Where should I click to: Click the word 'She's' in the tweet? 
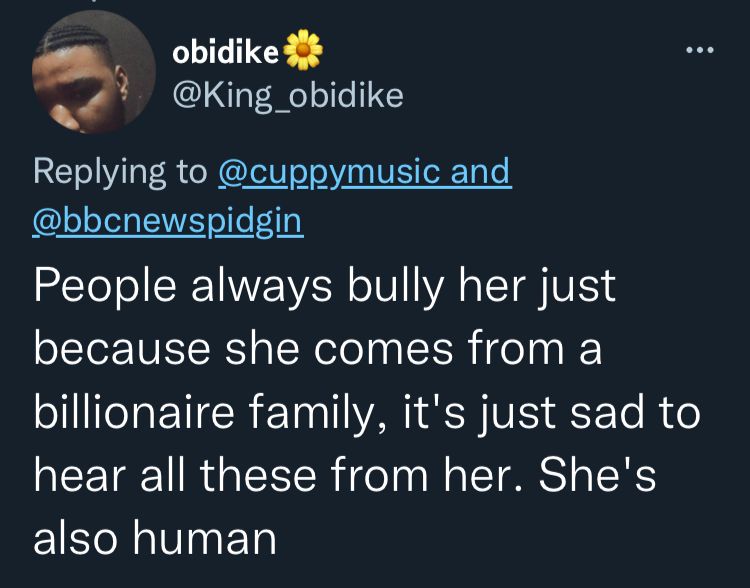597,474
